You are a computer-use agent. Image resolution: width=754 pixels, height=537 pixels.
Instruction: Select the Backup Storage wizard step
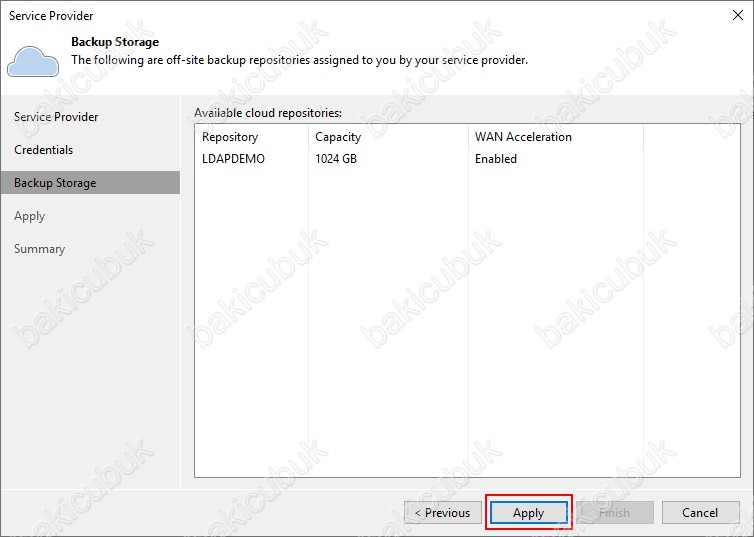[x=90, y=183]
